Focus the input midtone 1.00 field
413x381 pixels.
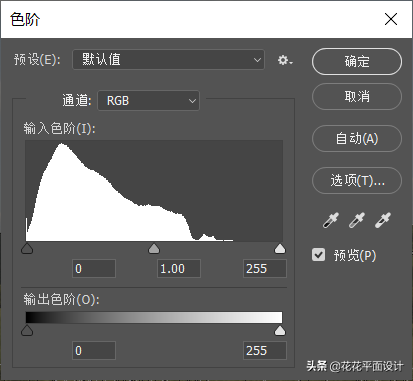[179, 269]
